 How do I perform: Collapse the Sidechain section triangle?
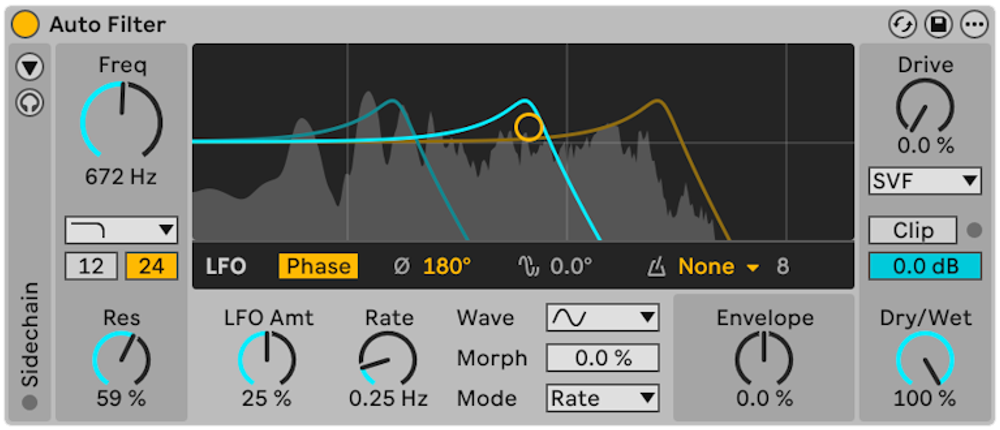click(30, 67)
